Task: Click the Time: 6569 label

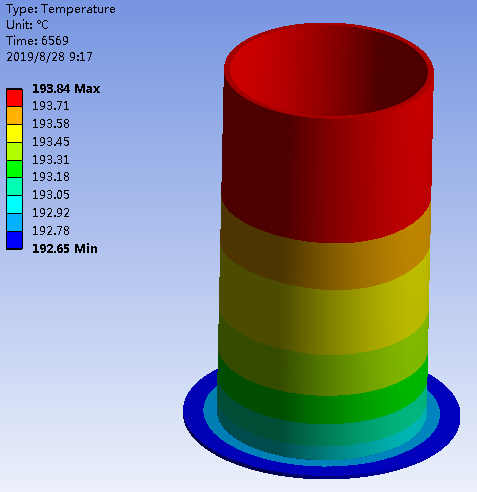Action: pos(37,41)
